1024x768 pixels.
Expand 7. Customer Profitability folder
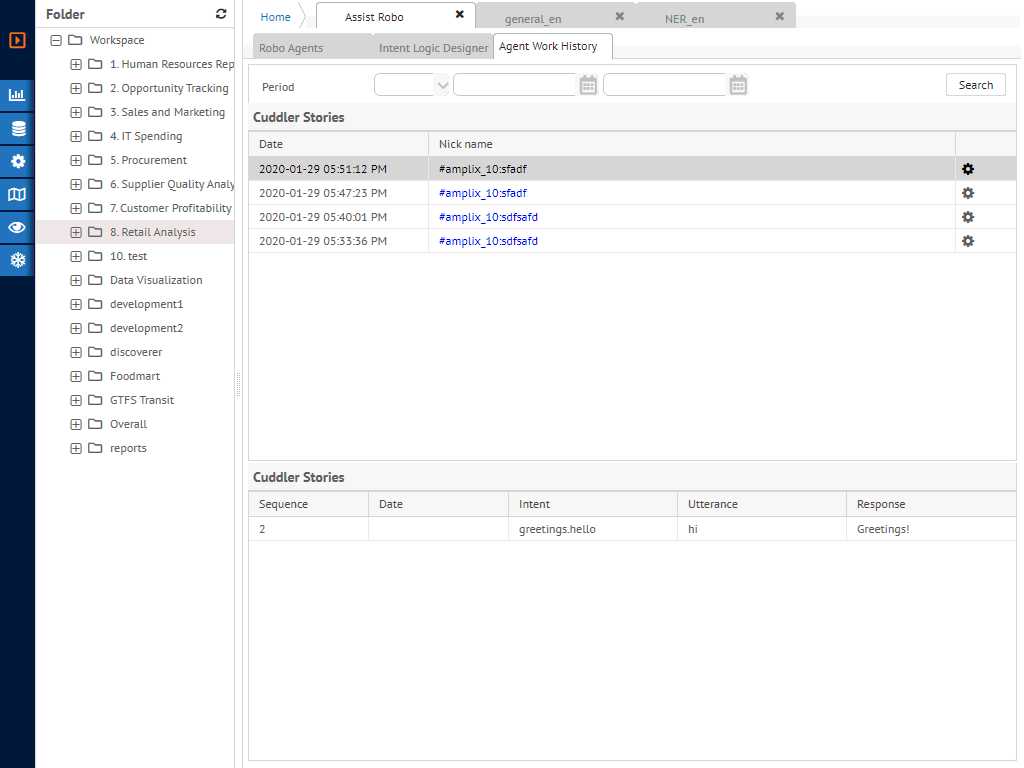coord(76,208)
